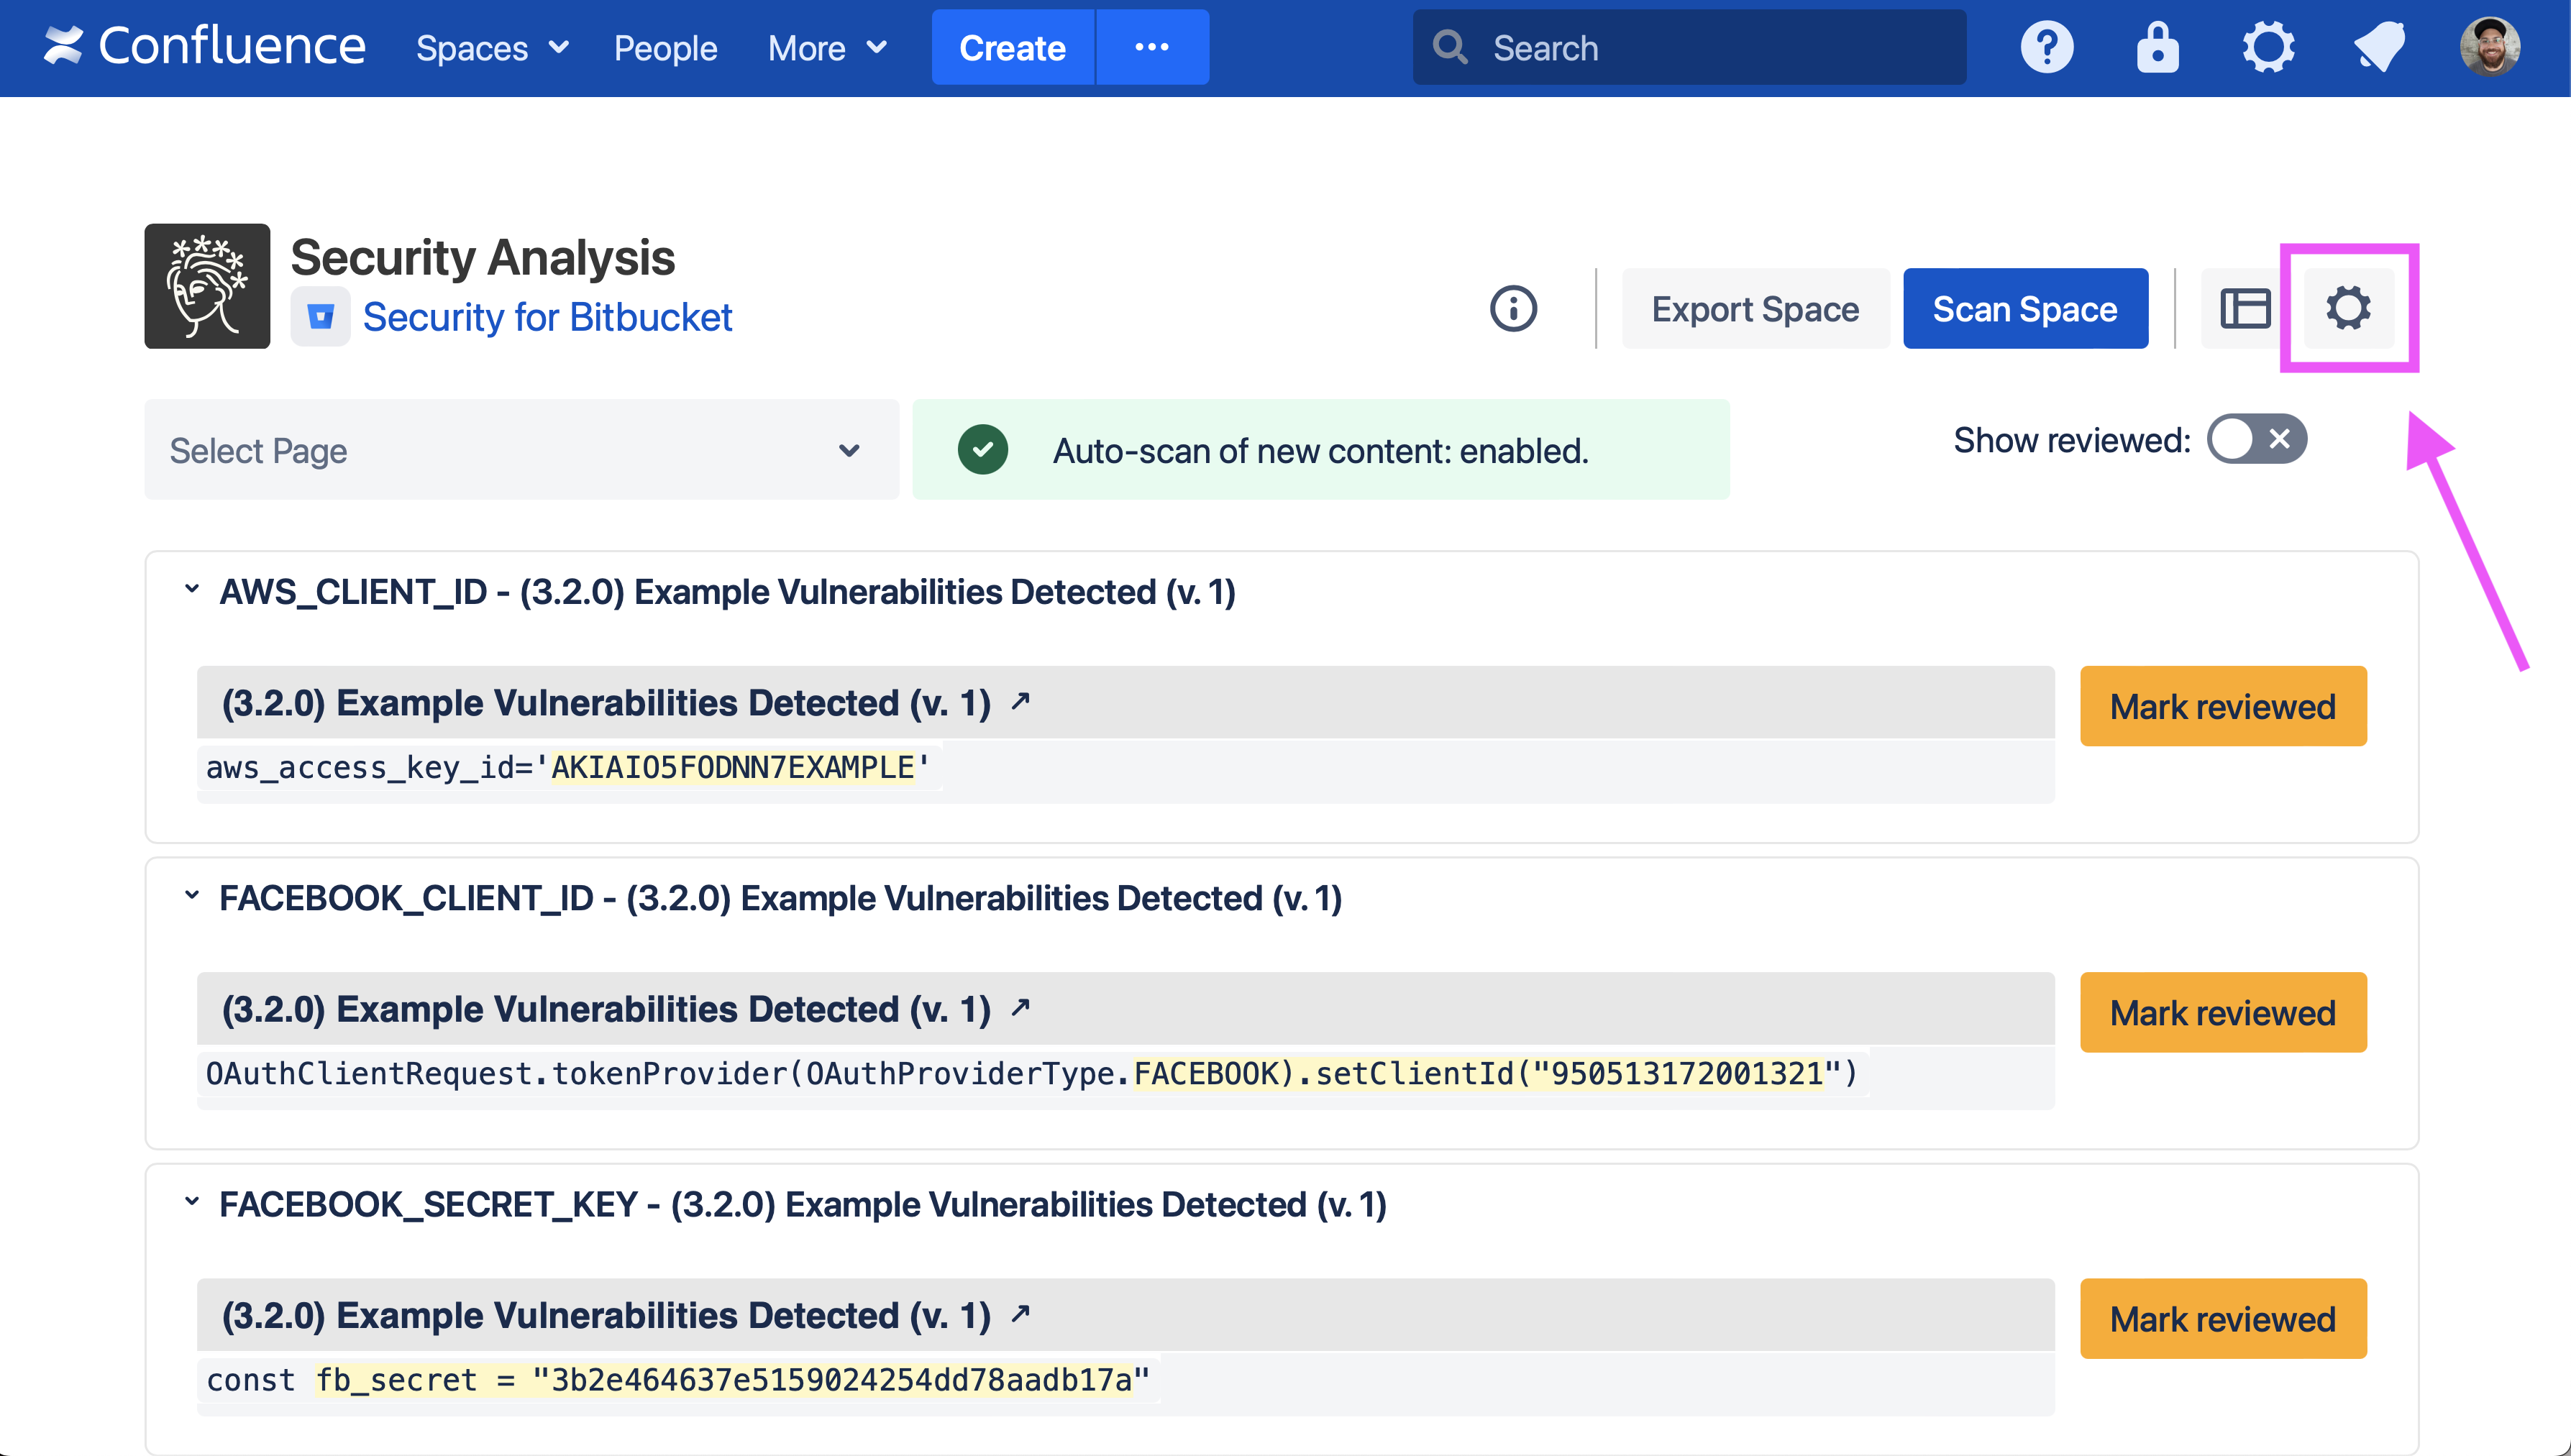Open the help question mark icon
The height and width of the screenshot is (1456, 2571).
click(x=2046, y=47)
